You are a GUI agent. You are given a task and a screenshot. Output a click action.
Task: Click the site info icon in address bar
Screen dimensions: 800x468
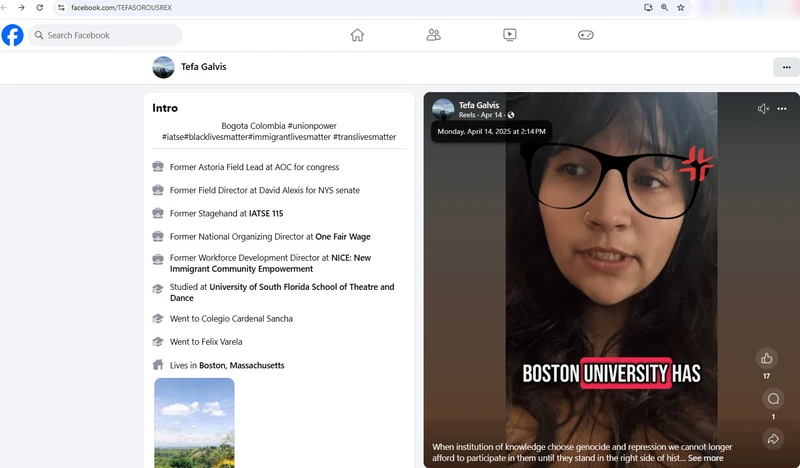[x=61, y=8]
